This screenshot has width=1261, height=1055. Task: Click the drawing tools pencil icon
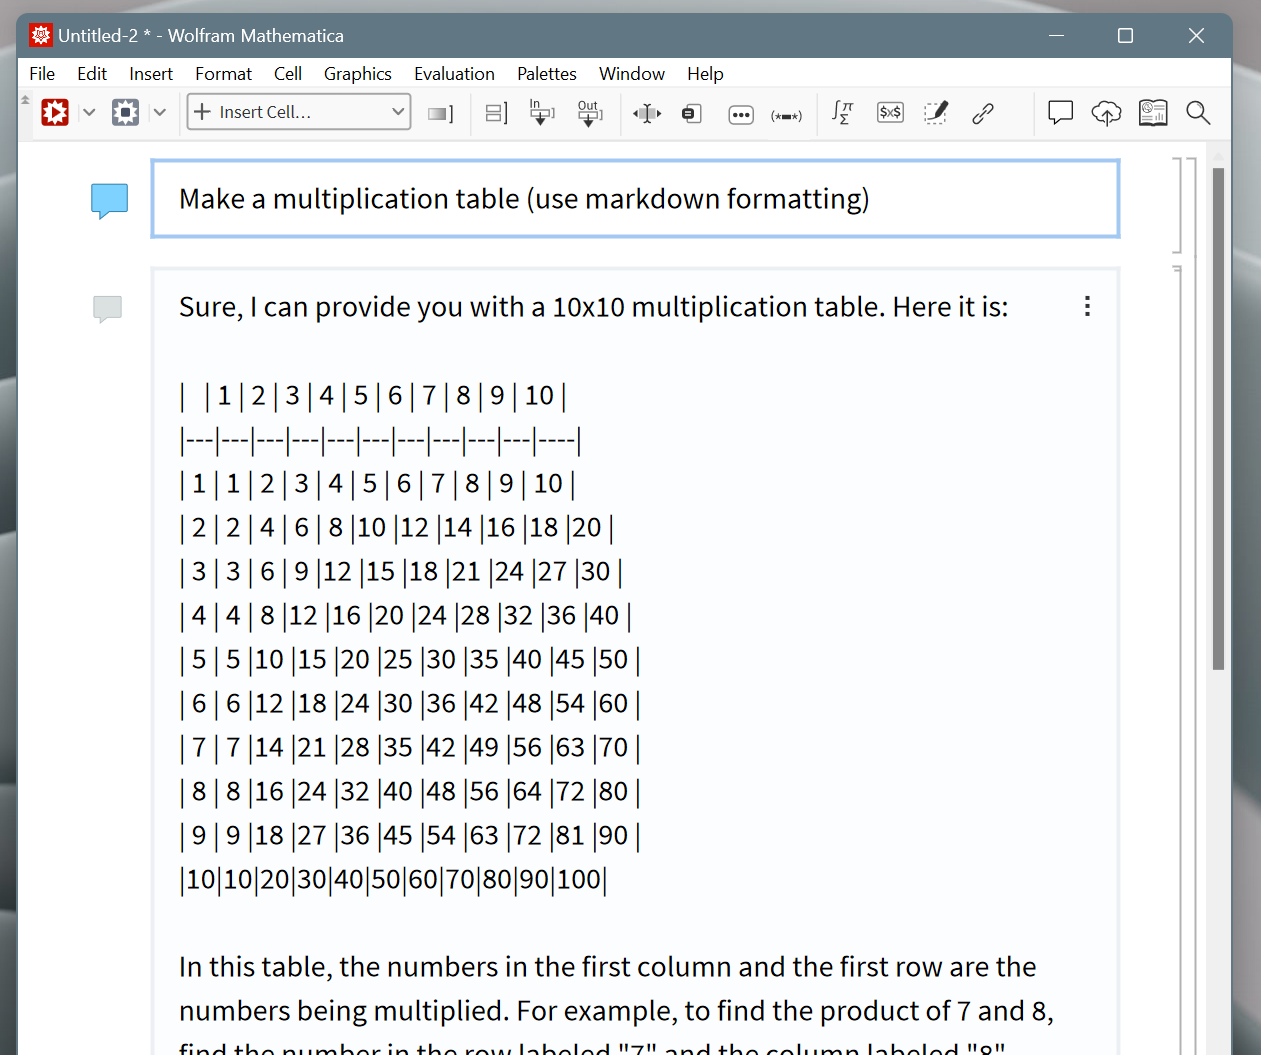[x=936, y=112]
